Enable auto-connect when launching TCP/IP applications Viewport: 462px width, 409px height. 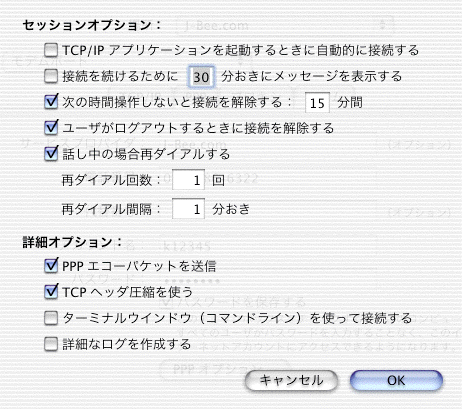coord(51,50)
